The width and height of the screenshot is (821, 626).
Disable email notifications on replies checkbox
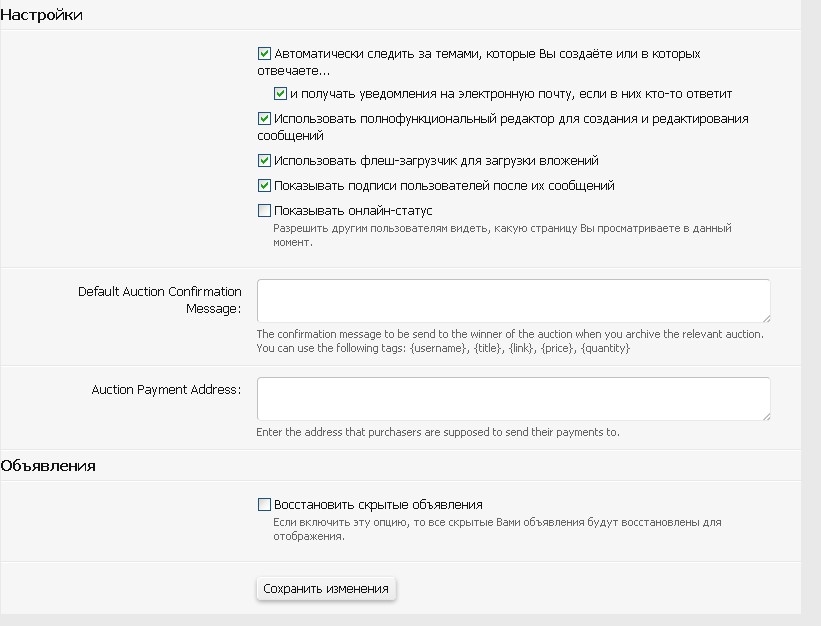pyautogui.click(x=281, y=94)
